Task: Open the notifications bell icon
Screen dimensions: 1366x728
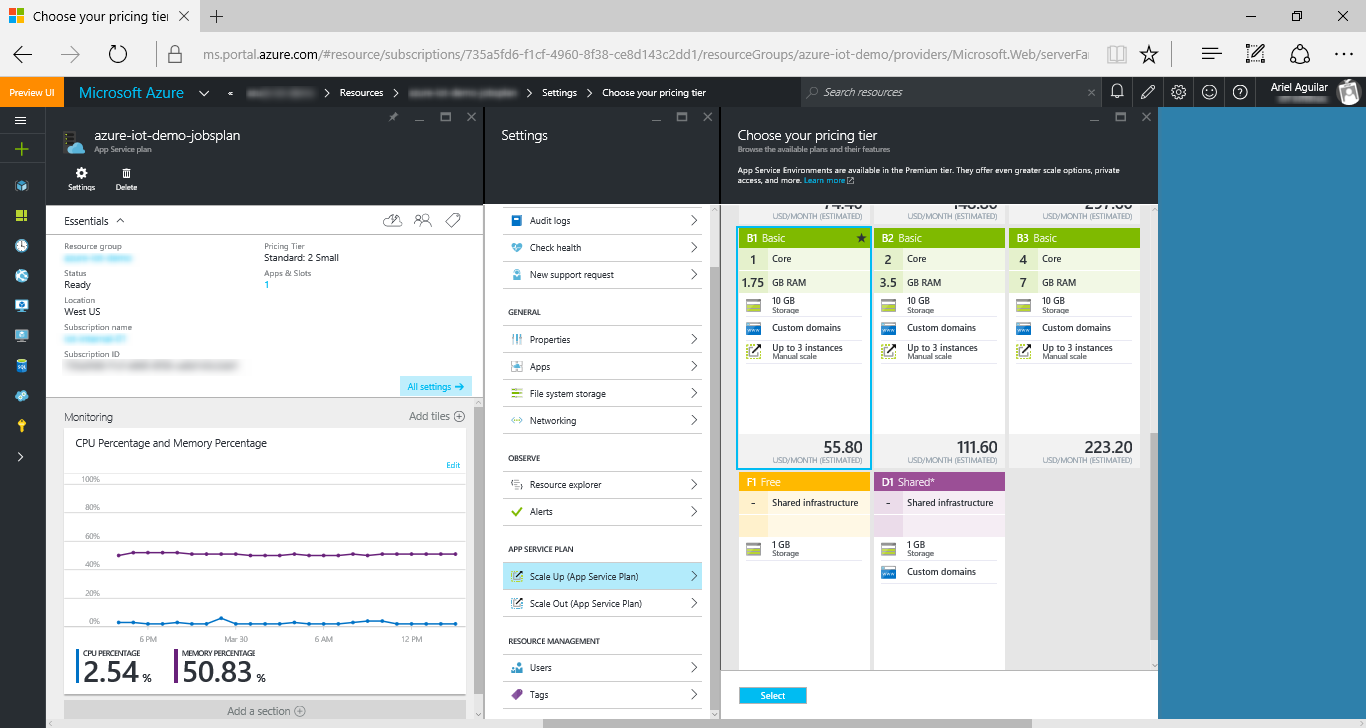Action: pos(1118,92)
